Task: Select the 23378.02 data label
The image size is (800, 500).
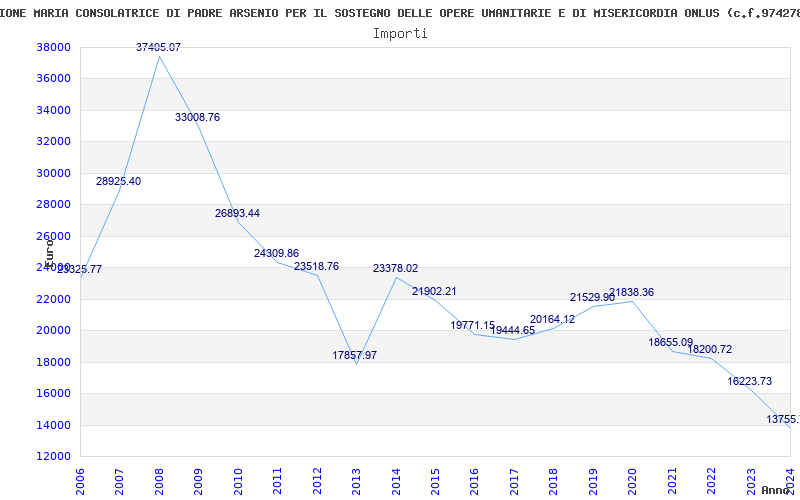Action: click(395, 268)
